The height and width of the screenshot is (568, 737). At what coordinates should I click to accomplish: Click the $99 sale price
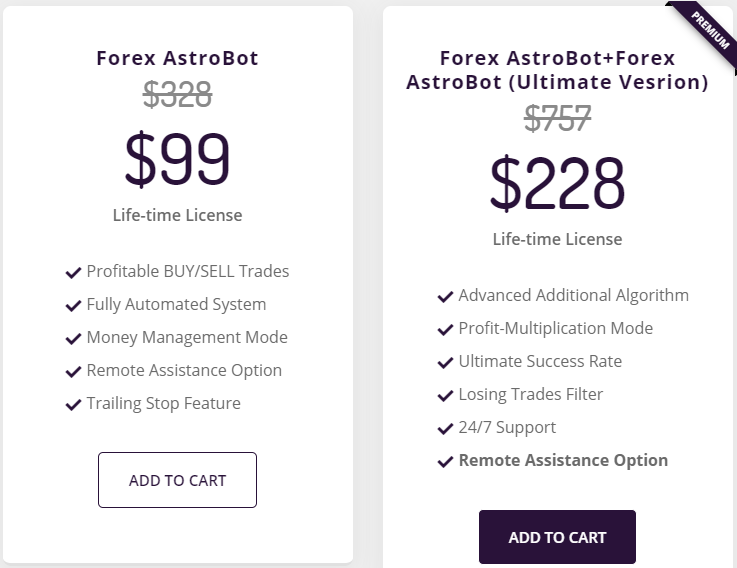(x=177, y=159)
